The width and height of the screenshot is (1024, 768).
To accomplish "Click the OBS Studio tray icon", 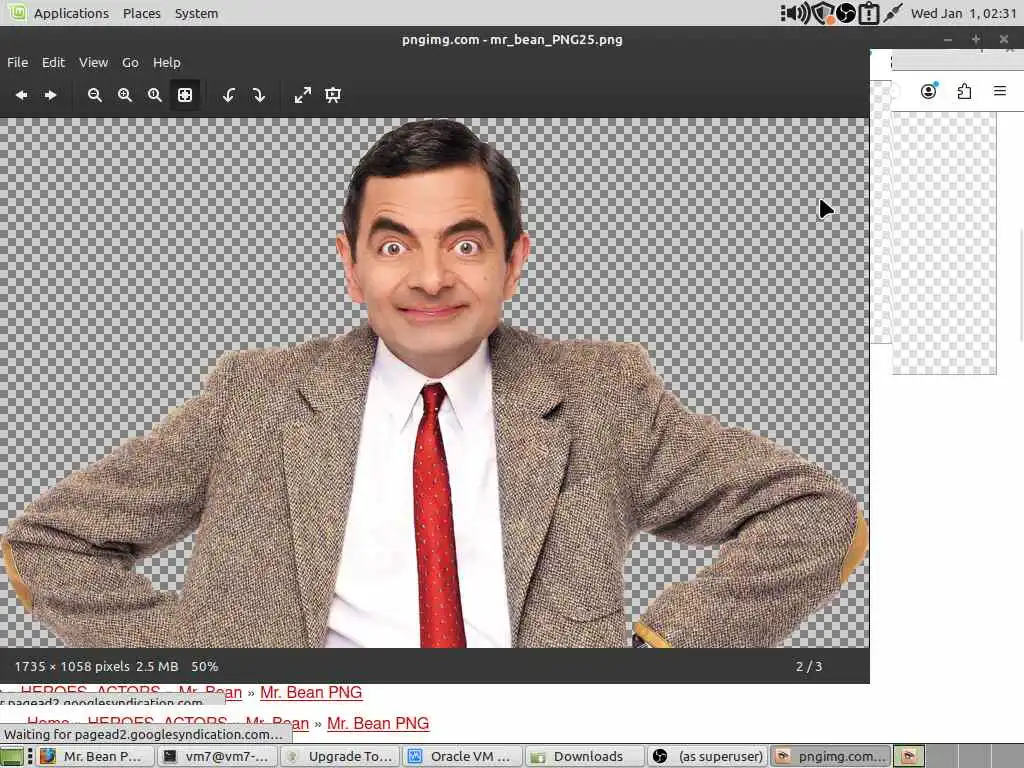I will tap(846, 13).
